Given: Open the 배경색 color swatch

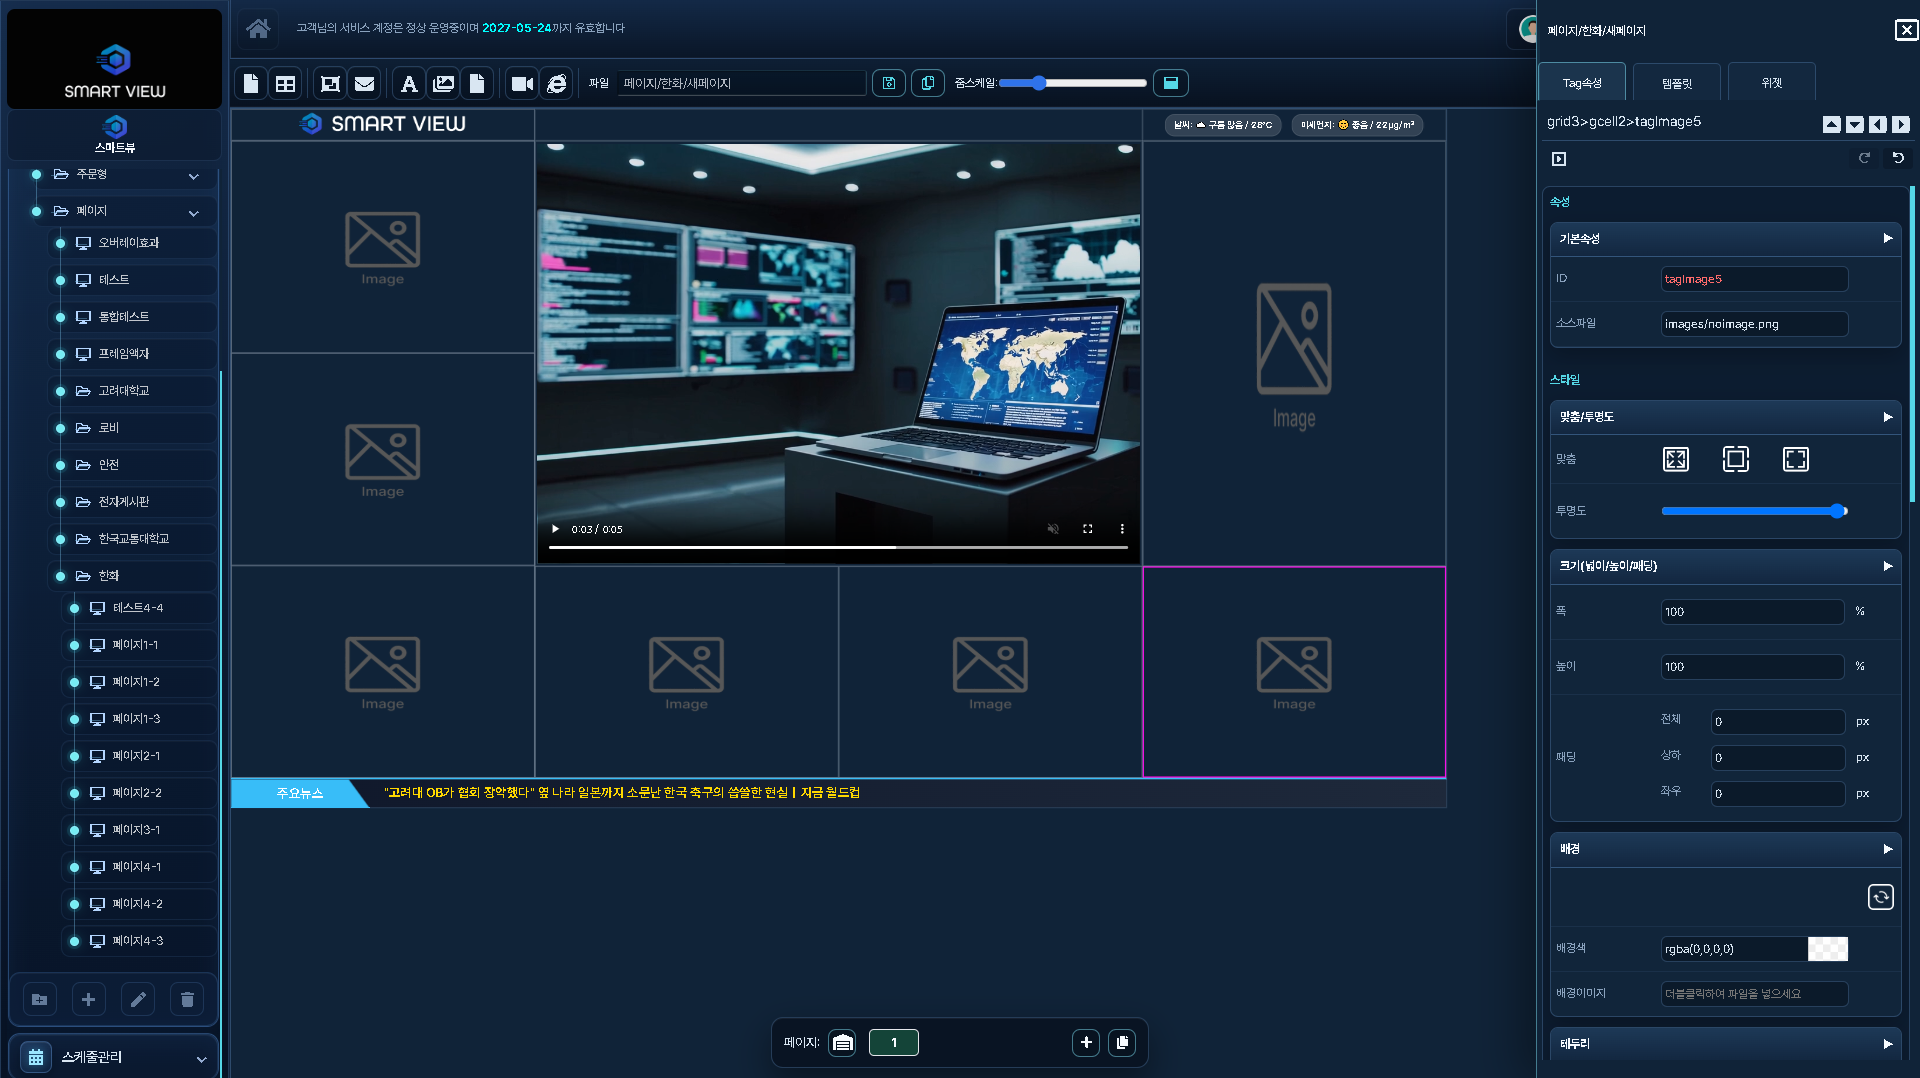Looking at the screenshot, I should click(x=1828, y=949).
